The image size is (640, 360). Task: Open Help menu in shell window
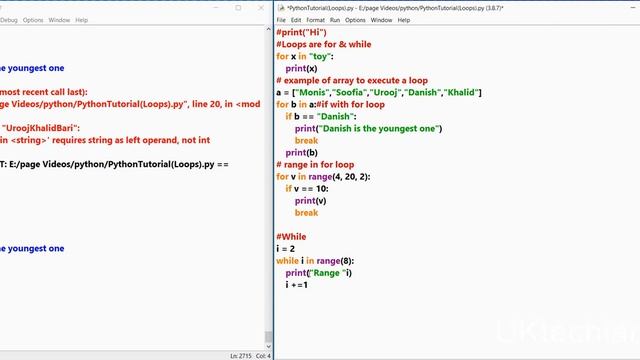(x=82, y=20)
